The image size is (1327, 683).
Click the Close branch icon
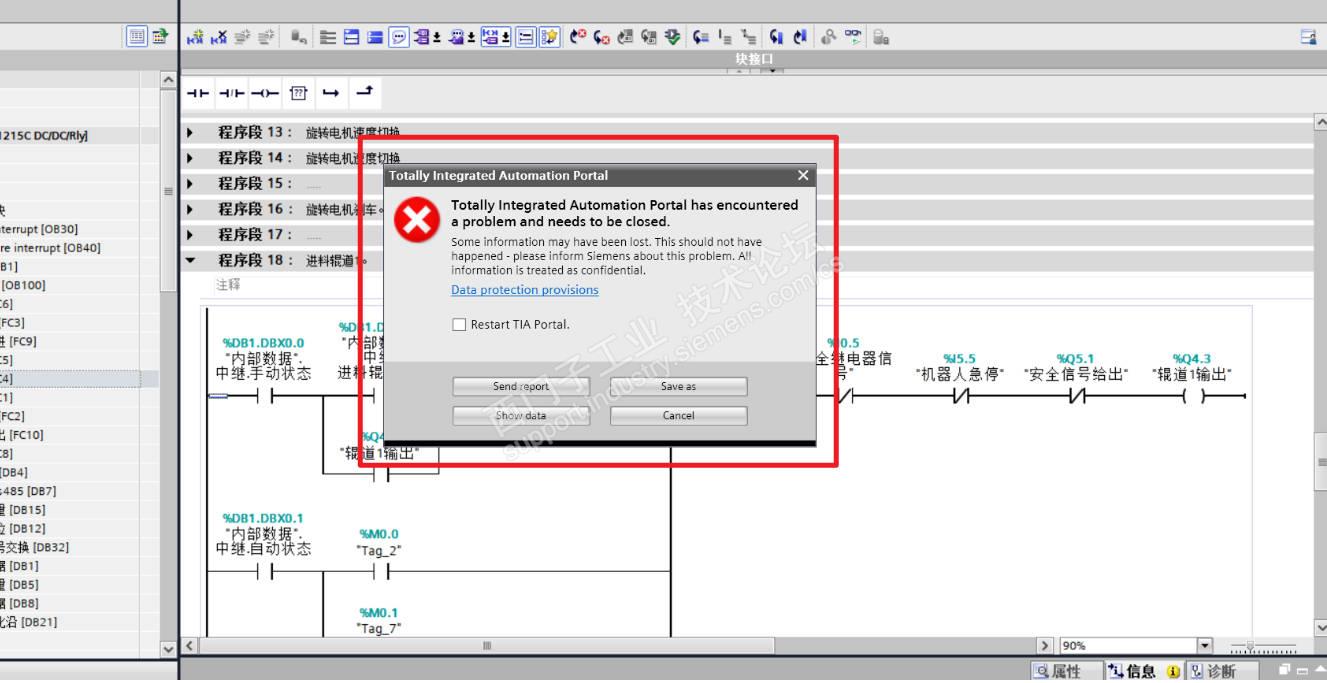point(364,93)
